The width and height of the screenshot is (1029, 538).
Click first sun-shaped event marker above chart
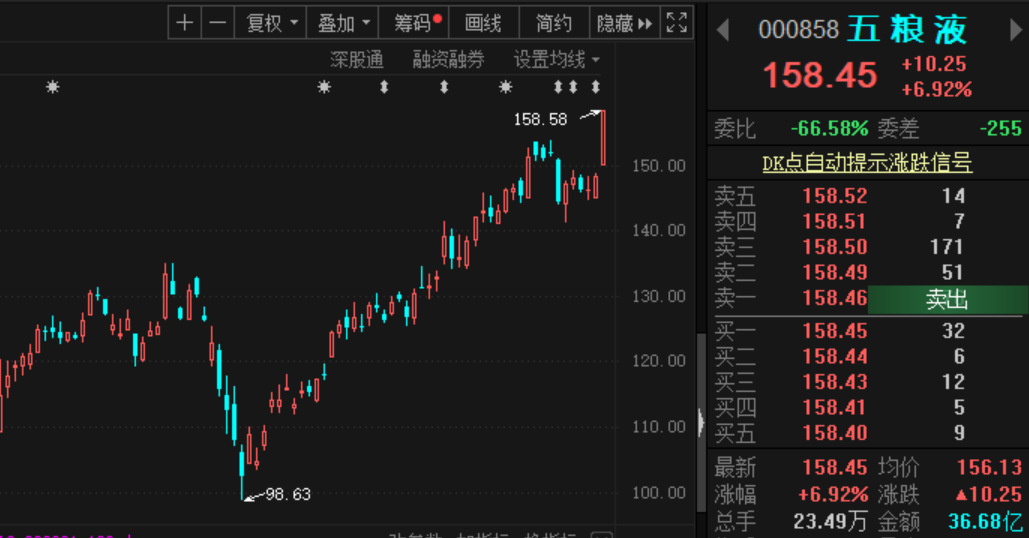click(53, 87)
